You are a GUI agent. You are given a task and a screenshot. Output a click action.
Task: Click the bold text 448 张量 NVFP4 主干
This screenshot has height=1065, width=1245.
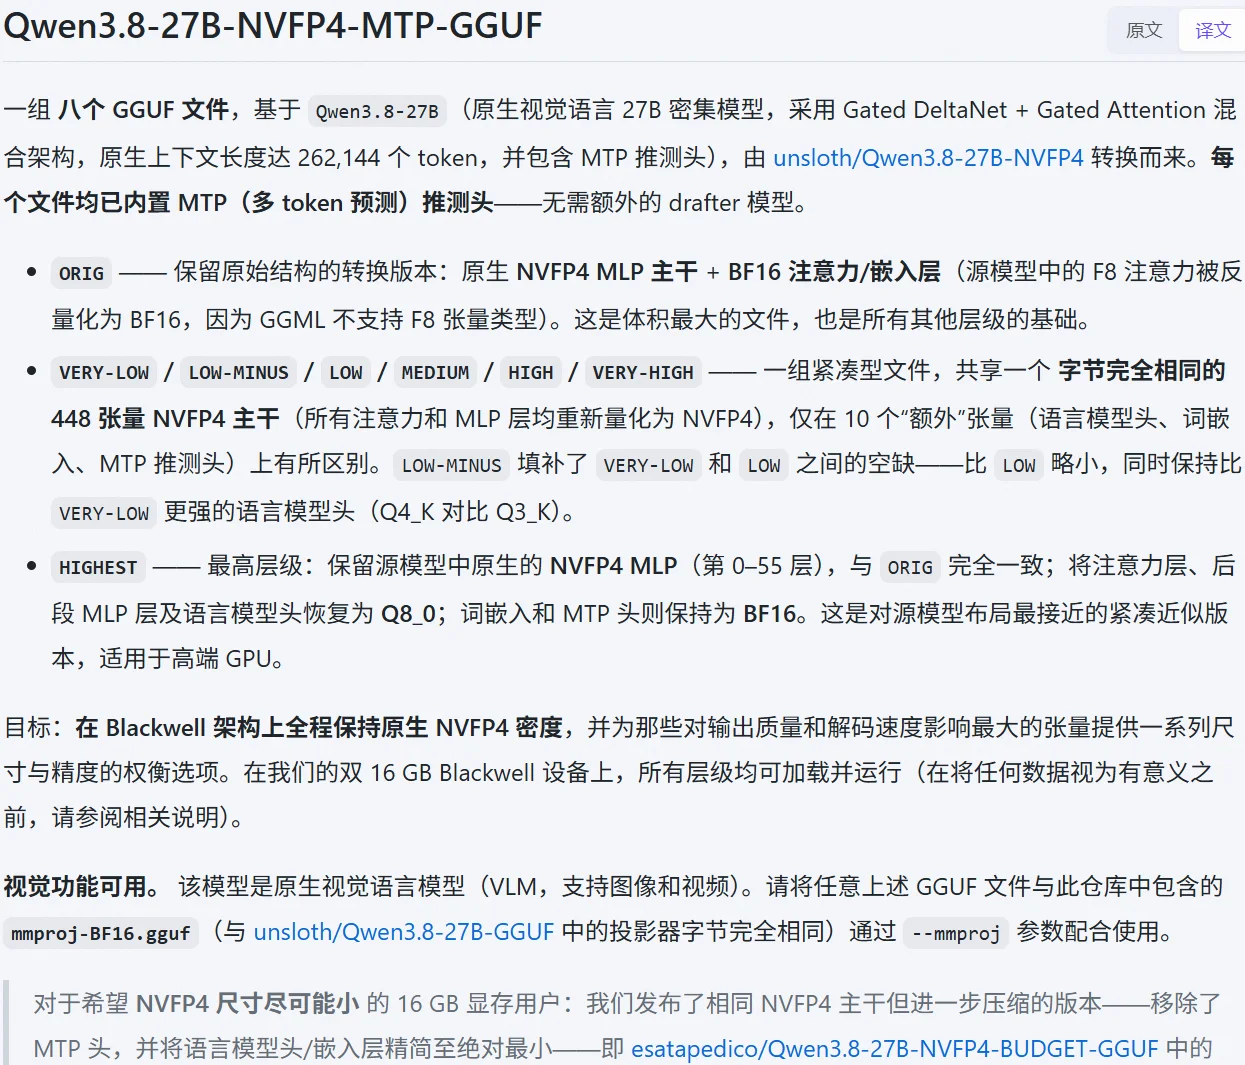tap(165, 418)
